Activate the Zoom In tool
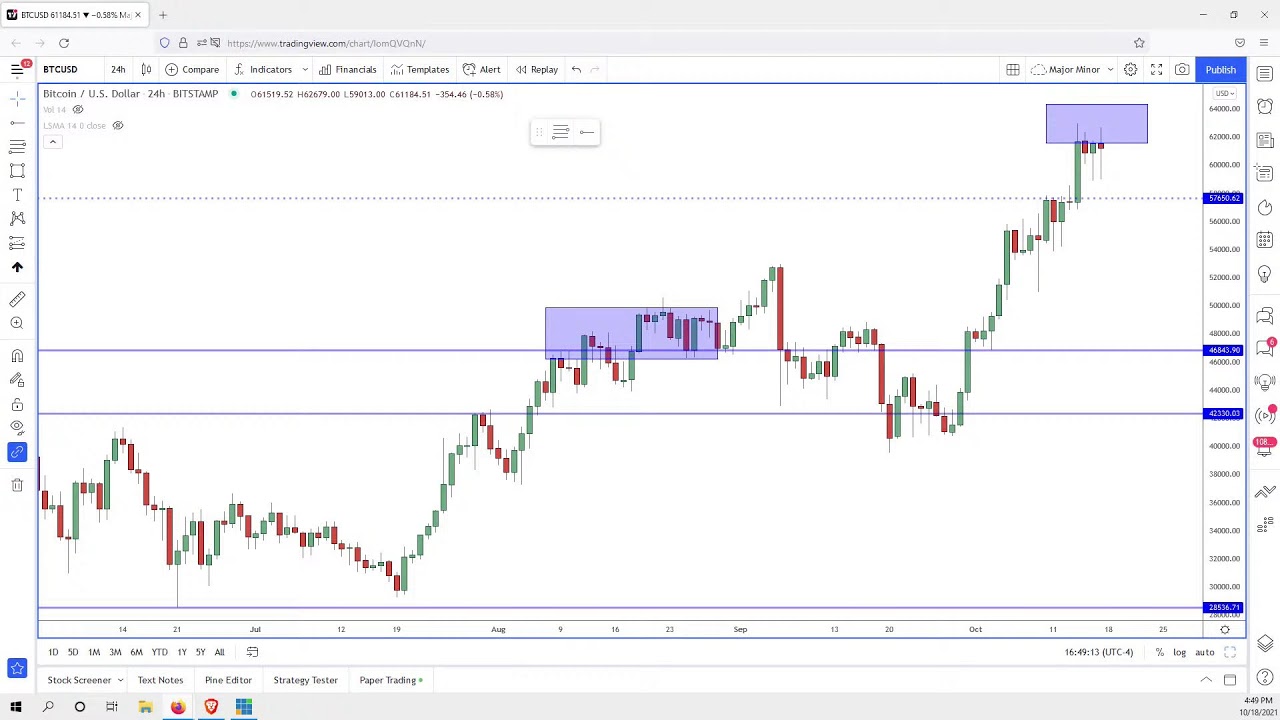1280x720 pixels. tap(17, 323)
